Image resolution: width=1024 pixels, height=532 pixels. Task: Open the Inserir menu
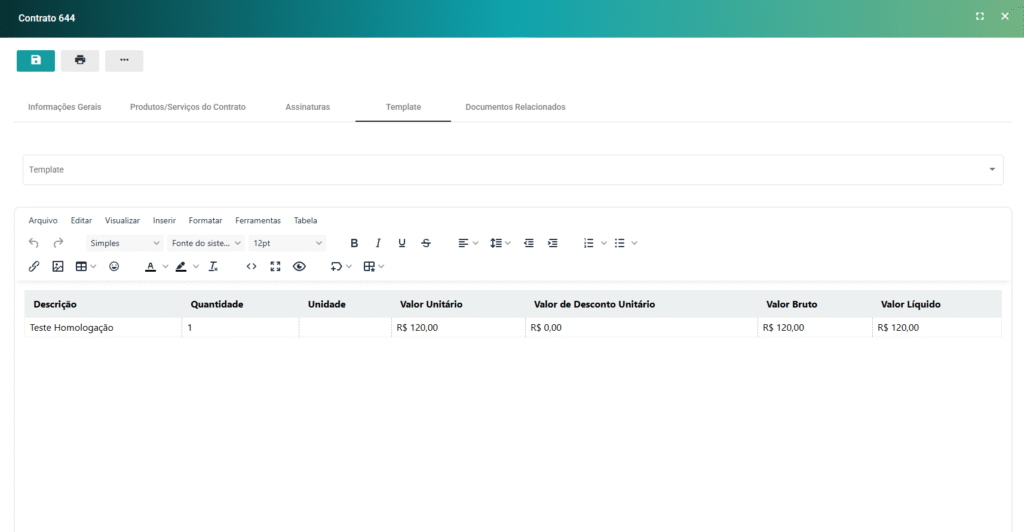(164, 220)
